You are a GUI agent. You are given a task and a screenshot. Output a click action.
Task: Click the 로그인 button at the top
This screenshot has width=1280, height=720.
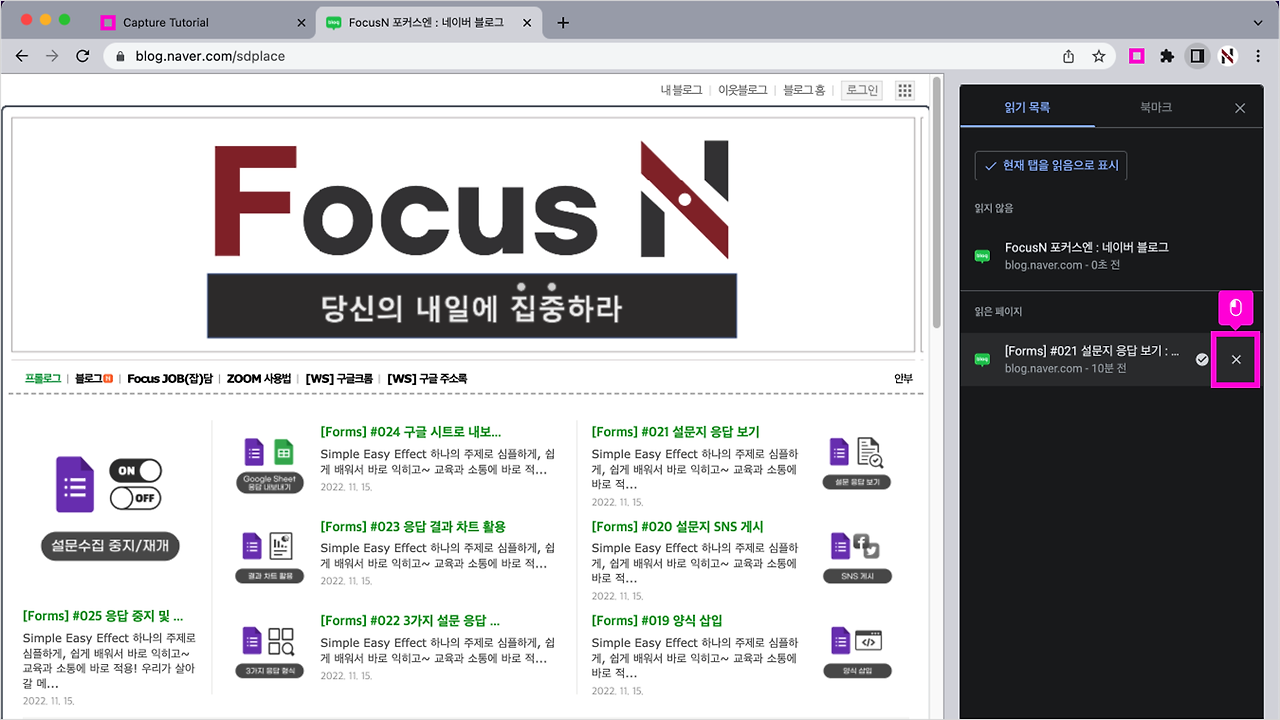coord(861,90)
